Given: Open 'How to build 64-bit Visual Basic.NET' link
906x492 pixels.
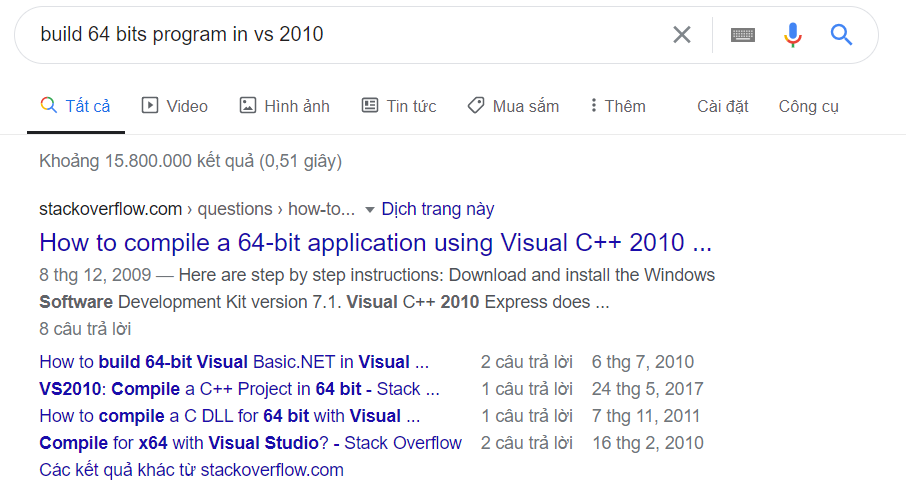Looking at the screenshot, I should point(234,362).
